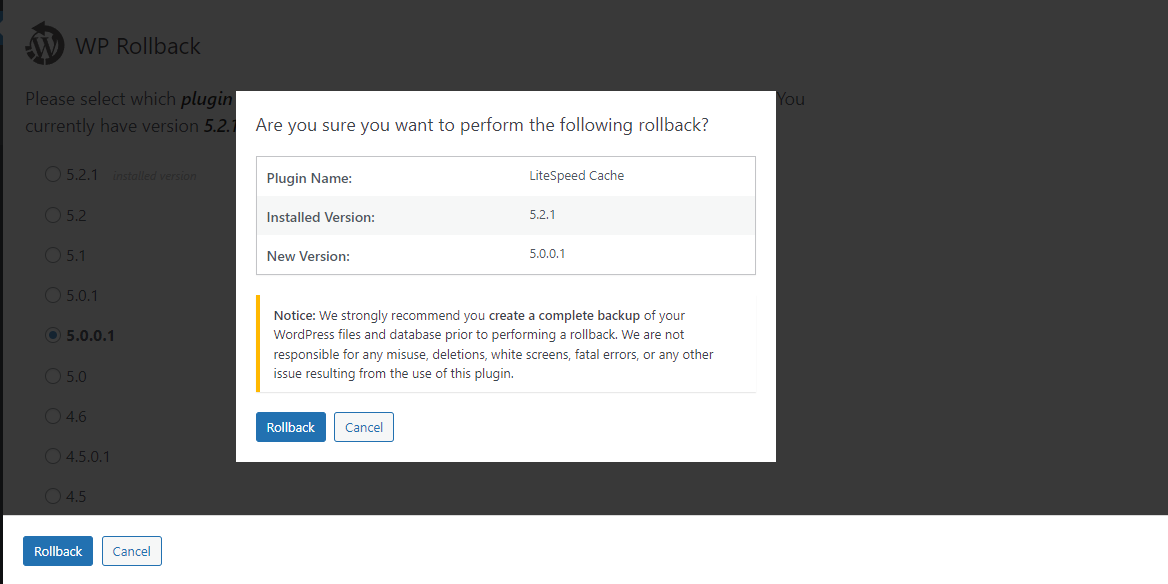Click the WP Rollback logo icon
Screen dimensions: 1168x584
45,45
